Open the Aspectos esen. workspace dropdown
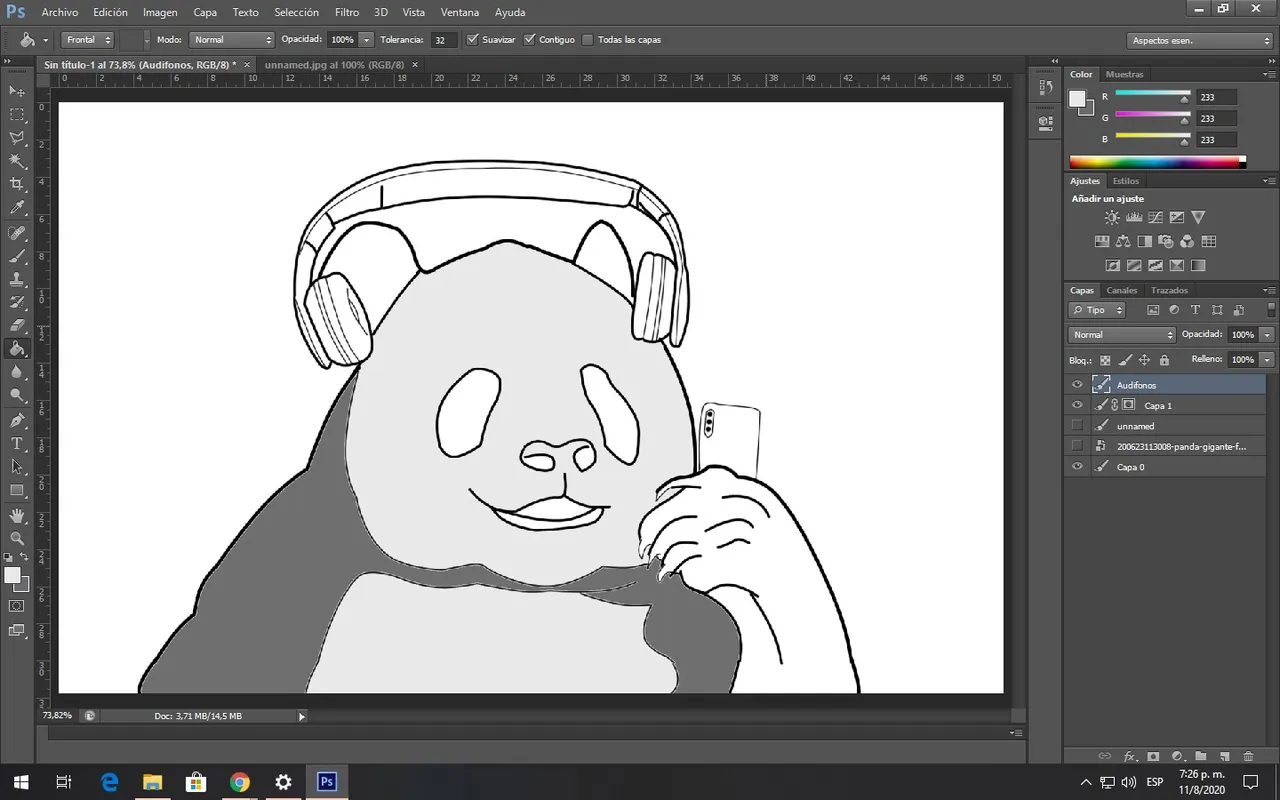The width and height of the screenshot is (1280, 800). (x=1200, y=40)
